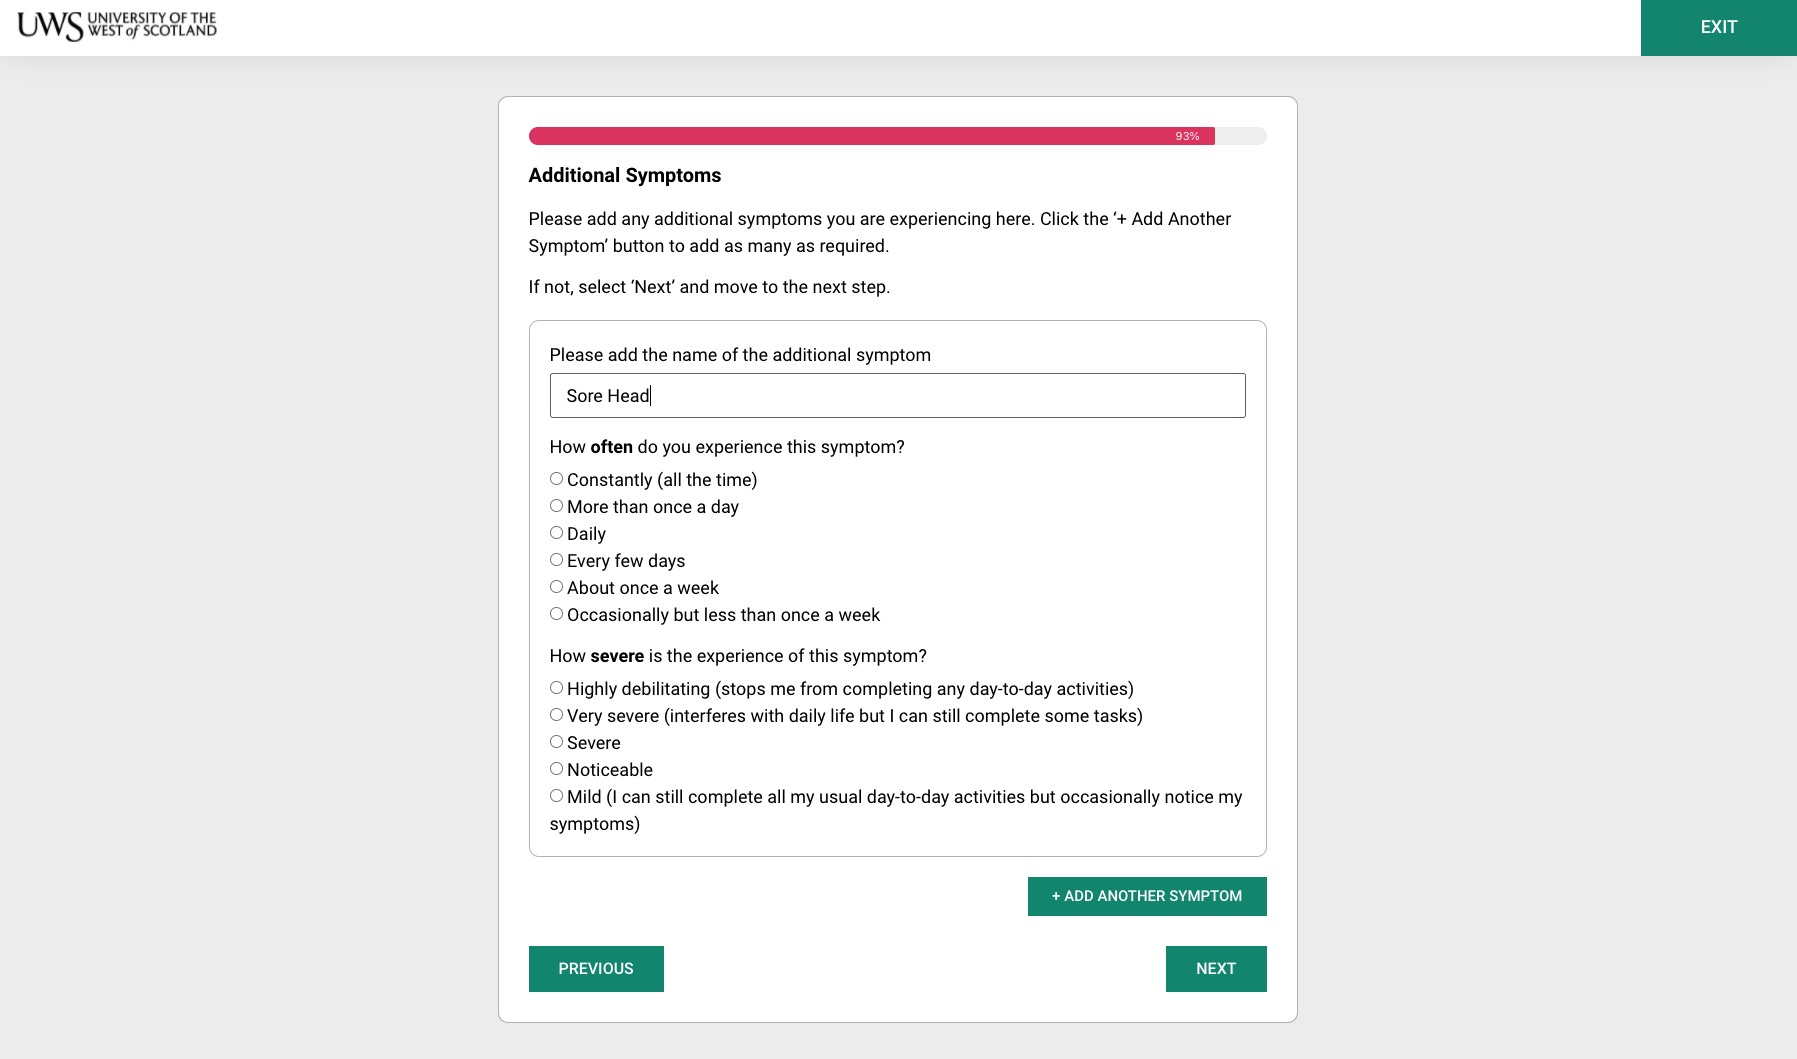The image size is (1797, 1059).
Task: Click the 'Additional Symptoms' heading
Action: (625, 176)
